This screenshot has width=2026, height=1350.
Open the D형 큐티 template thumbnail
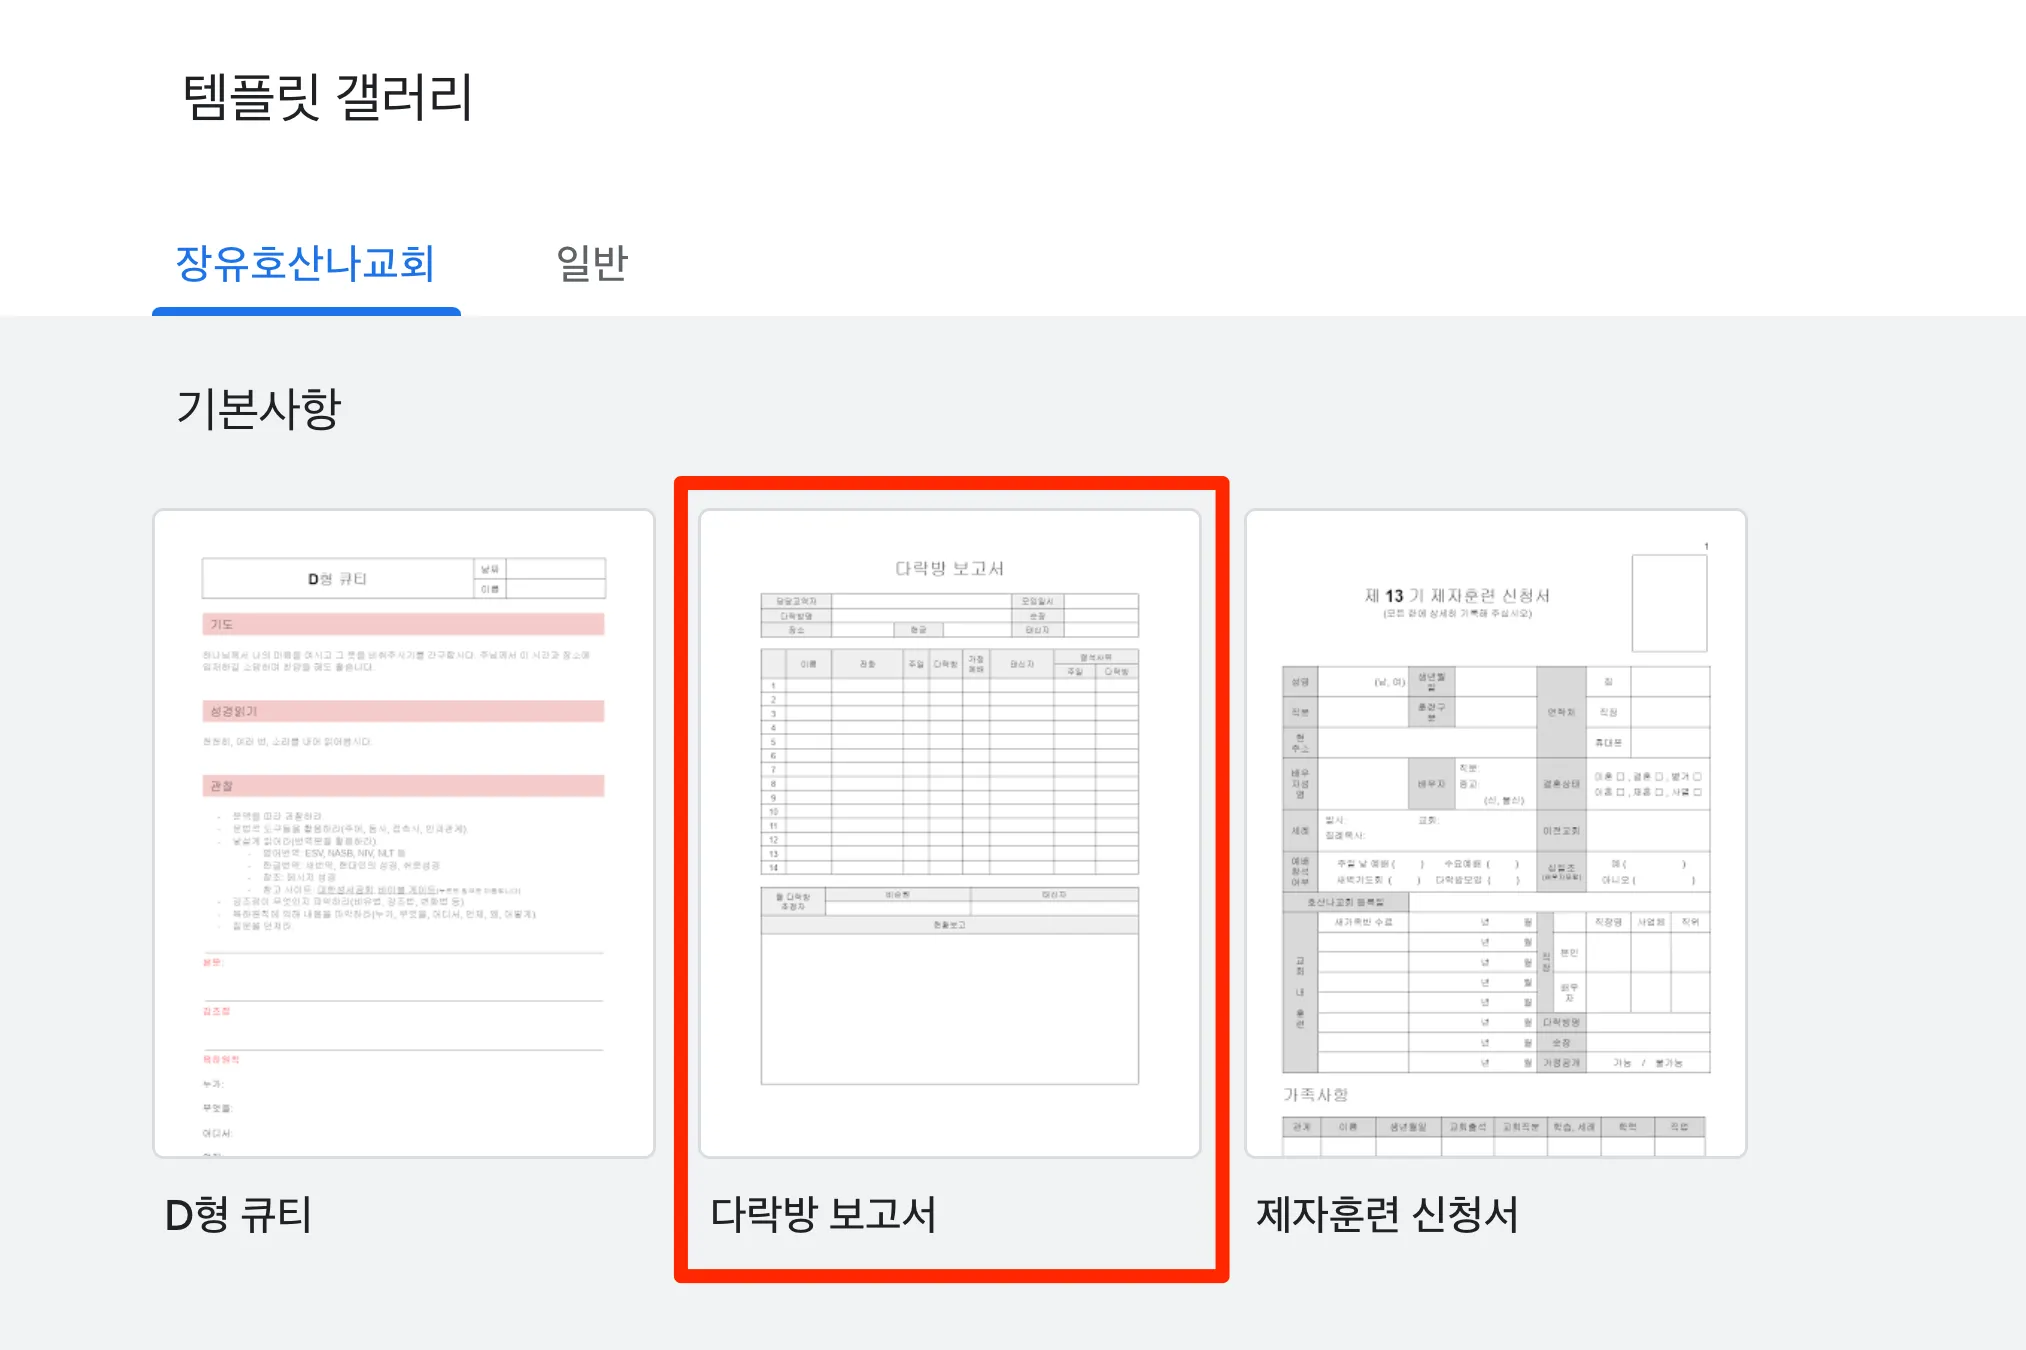pos(403,832)
